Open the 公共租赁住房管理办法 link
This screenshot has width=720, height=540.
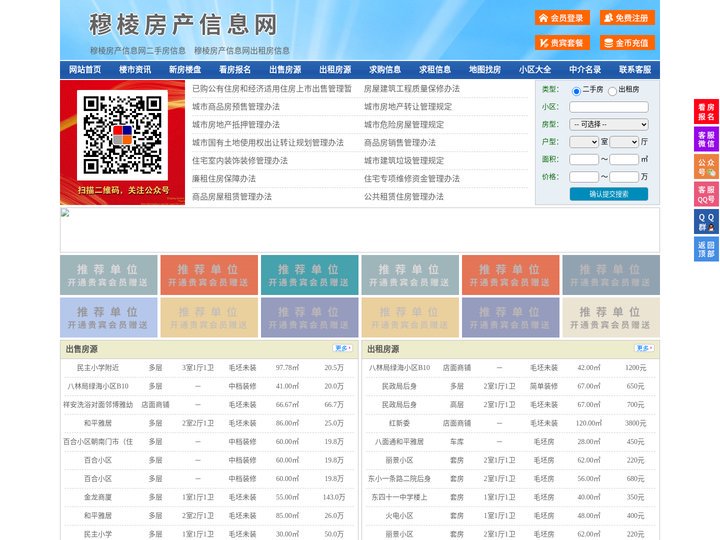click(404, 197)
